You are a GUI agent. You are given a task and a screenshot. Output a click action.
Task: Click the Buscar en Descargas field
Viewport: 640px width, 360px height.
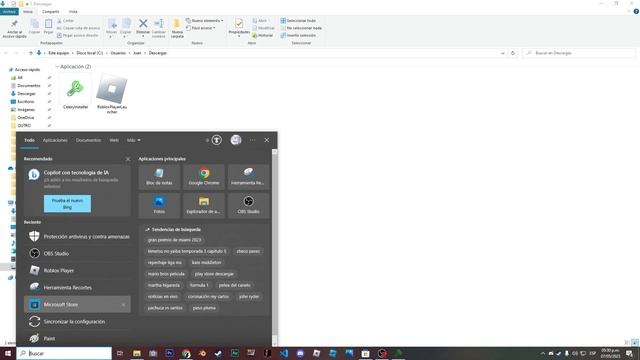pos(579,53)
